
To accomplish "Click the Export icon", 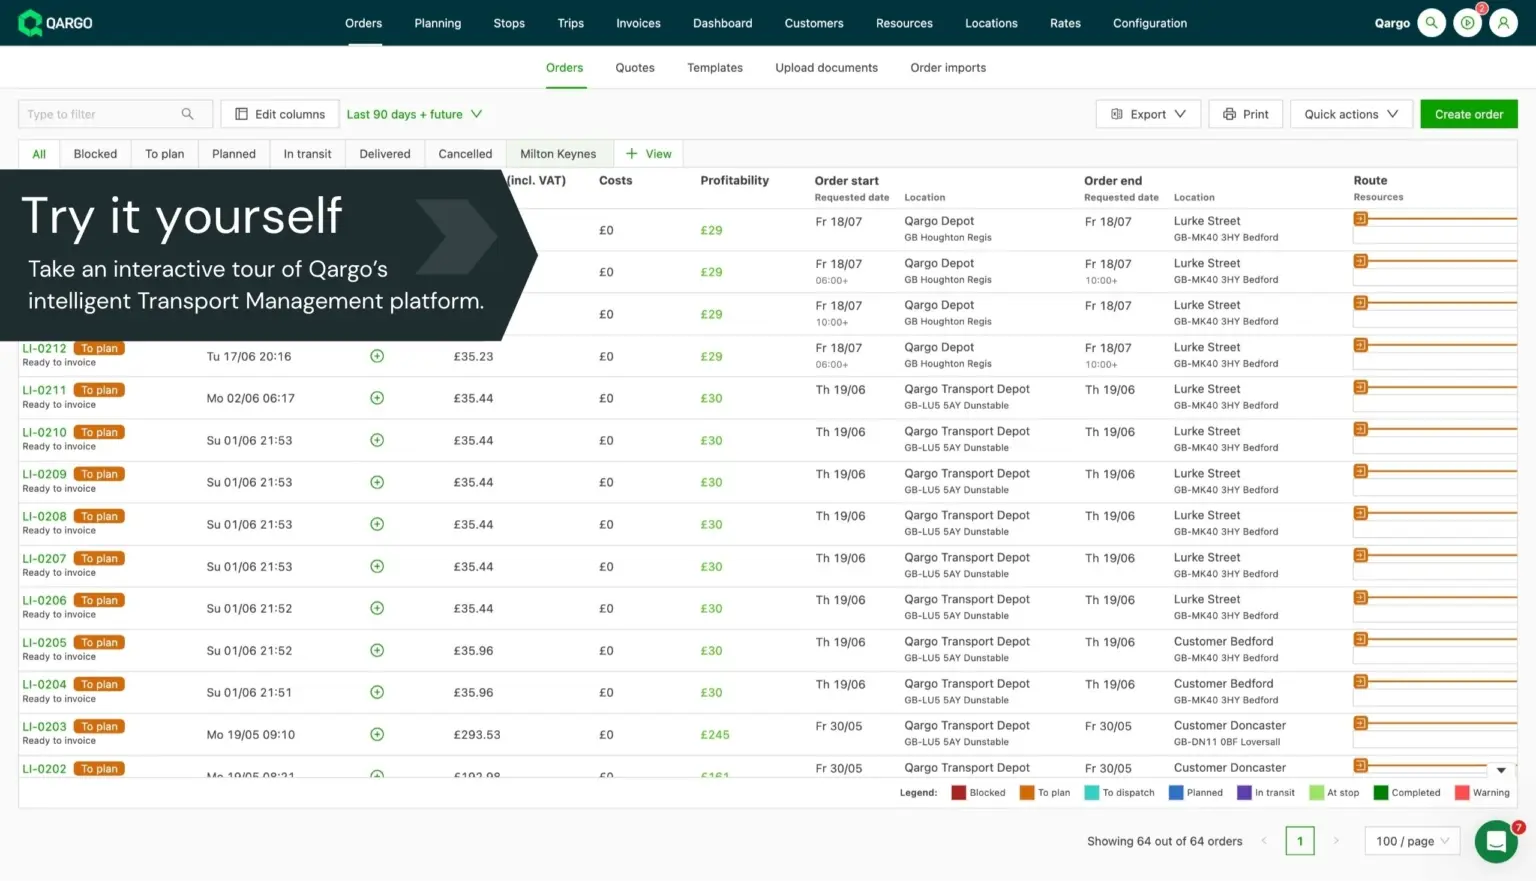I will (1117, 113).
